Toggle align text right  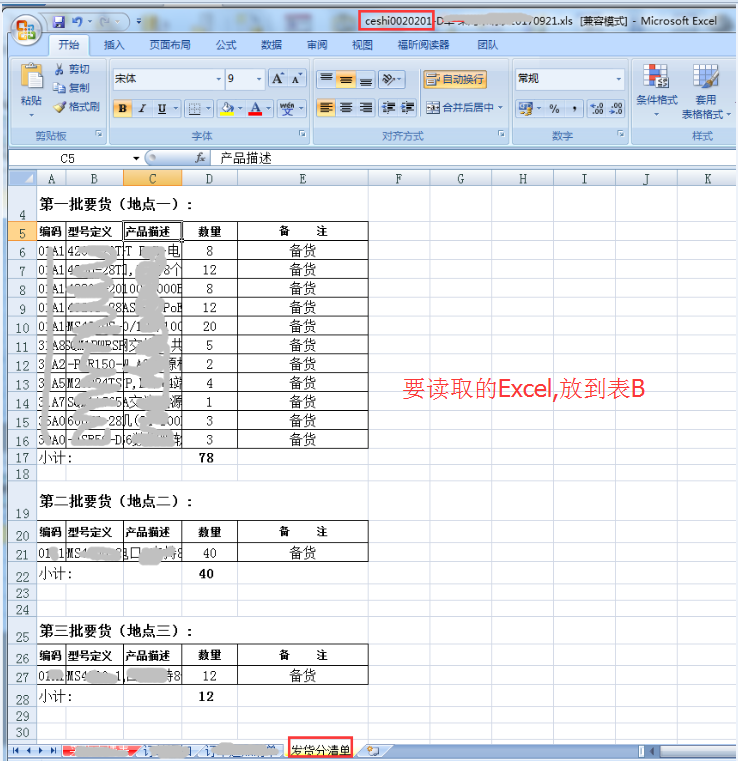tap(366, 108)
